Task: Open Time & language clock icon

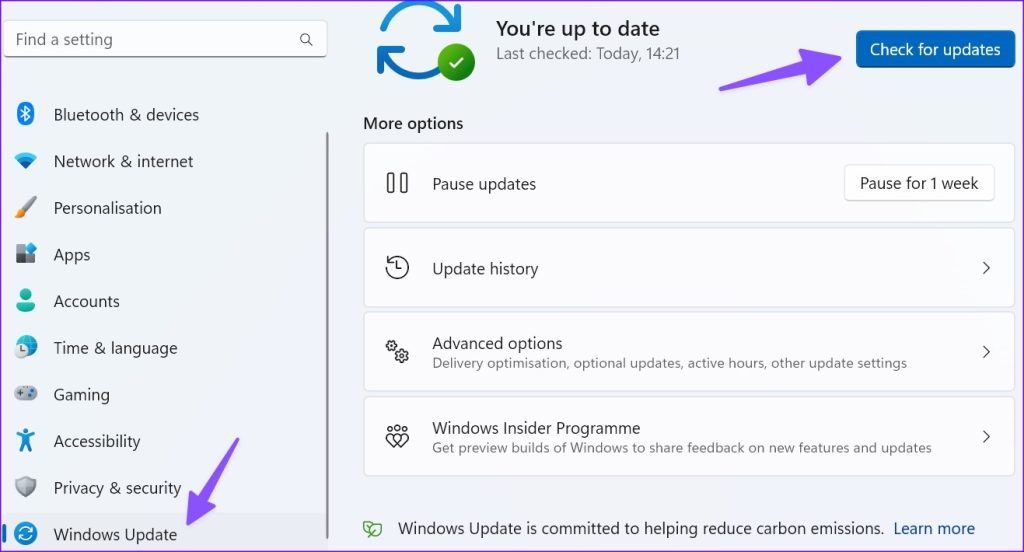Action: click(25, 347)
